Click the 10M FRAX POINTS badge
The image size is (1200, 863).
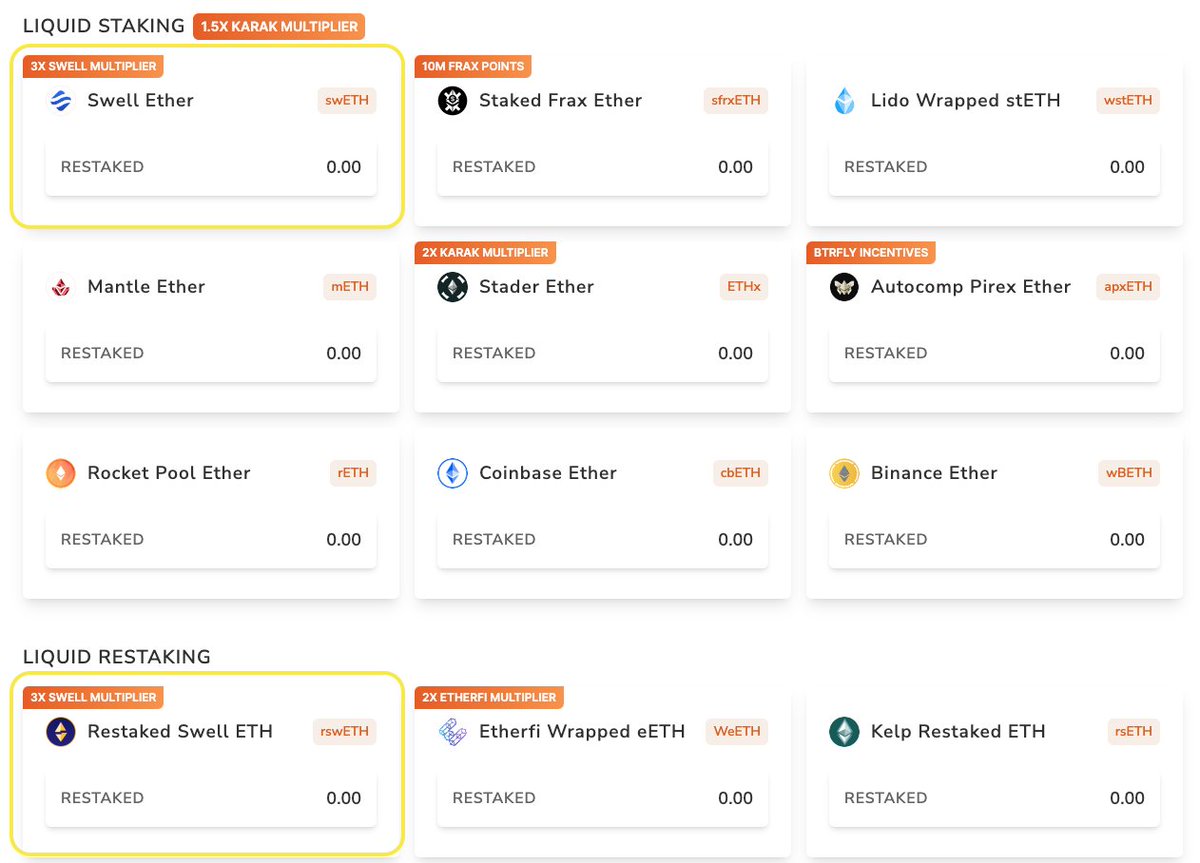pyautogui.click(x=473, y=67)
